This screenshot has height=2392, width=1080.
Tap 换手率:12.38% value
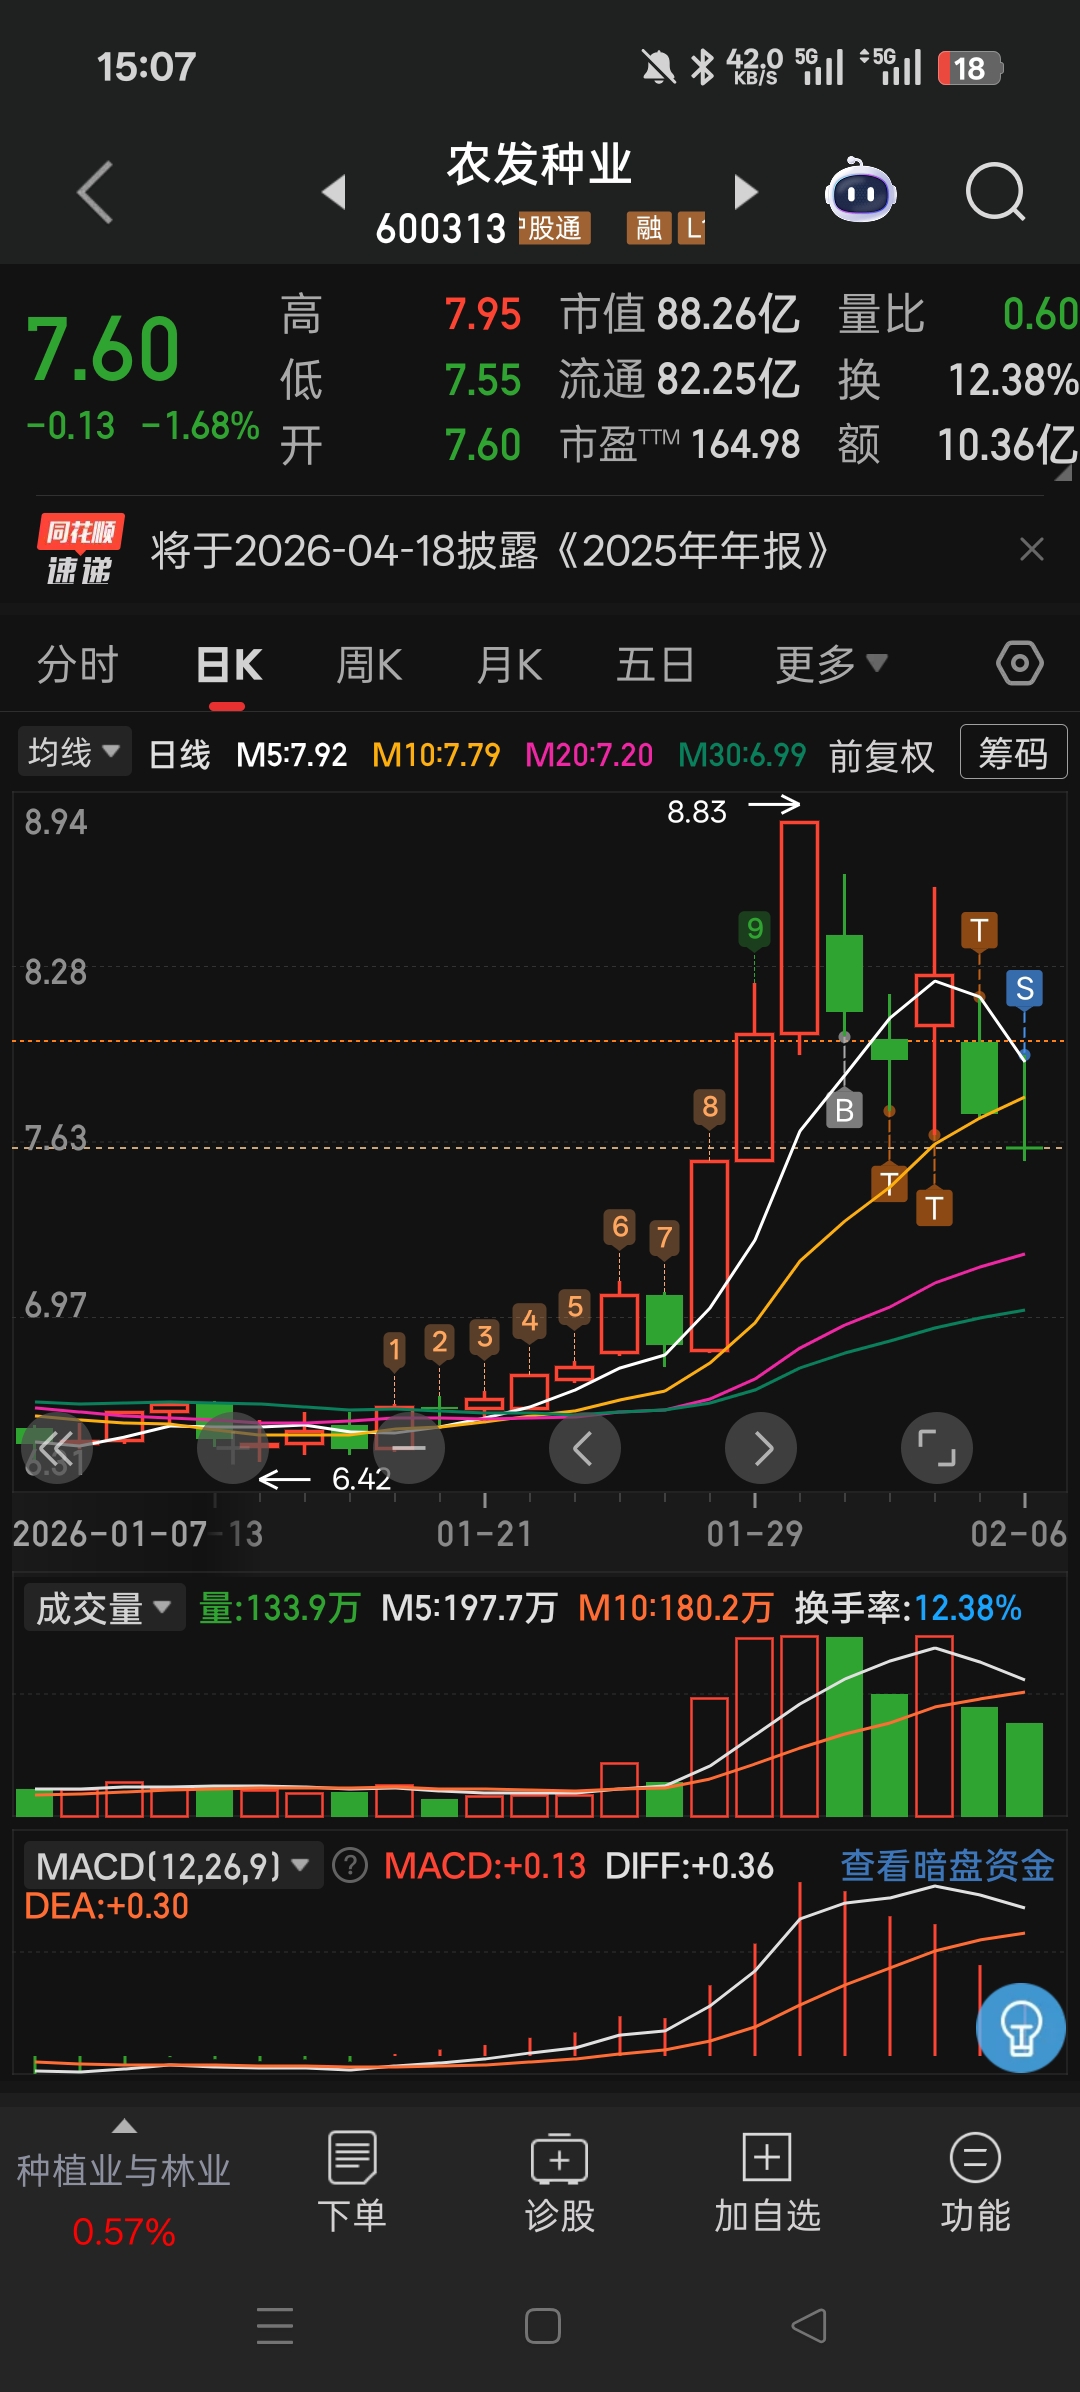click(908, 1608)
